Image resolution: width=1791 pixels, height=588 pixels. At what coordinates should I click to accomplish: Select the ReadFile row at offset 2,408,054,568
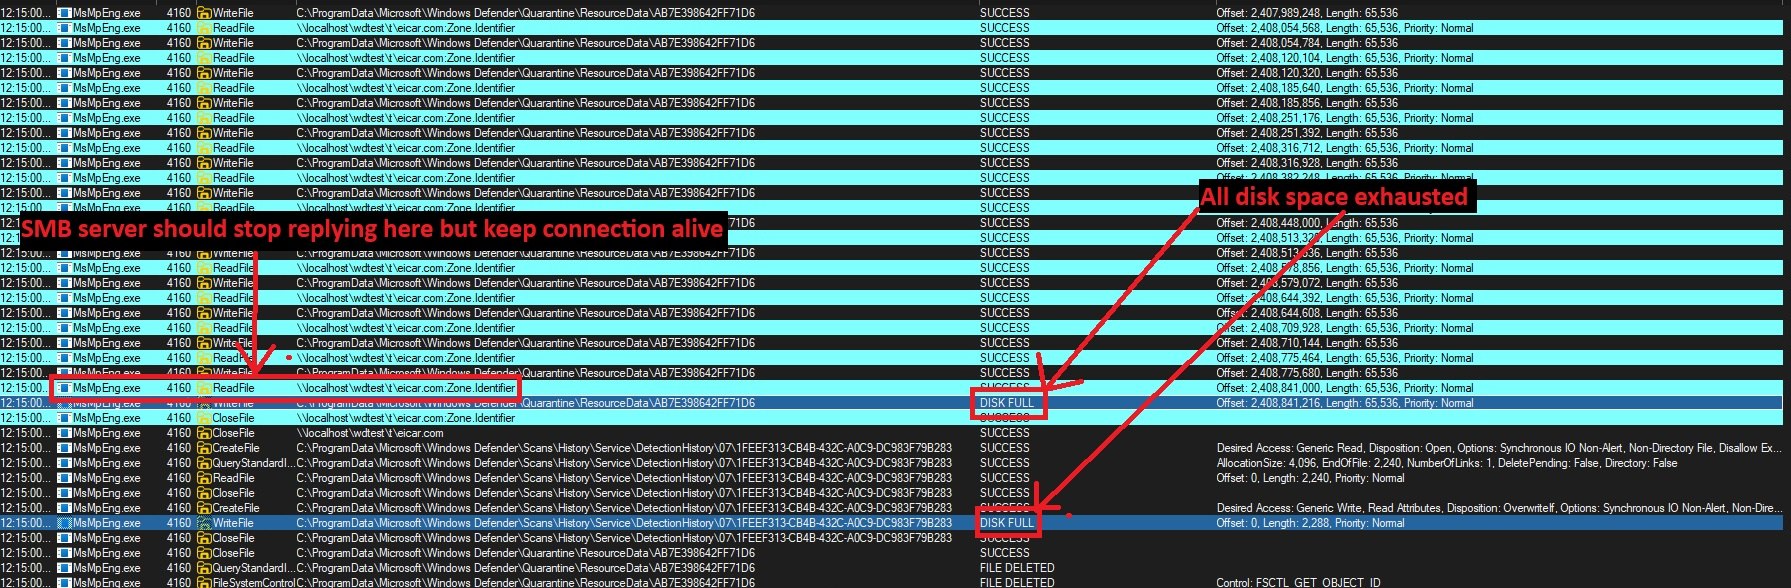(895, 28)
